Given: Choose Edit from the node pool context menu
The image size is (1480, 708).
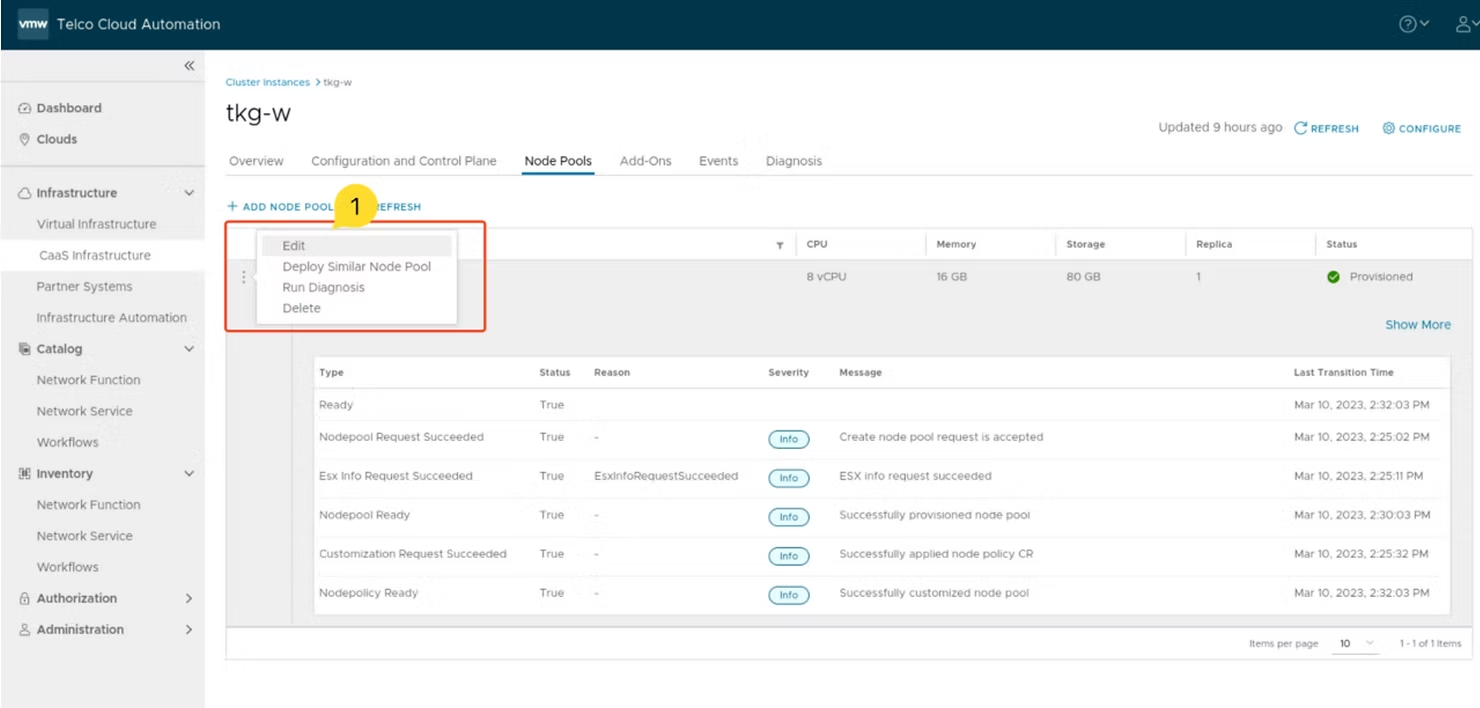Looking at the screenshot, I should [x=293, y=245].
